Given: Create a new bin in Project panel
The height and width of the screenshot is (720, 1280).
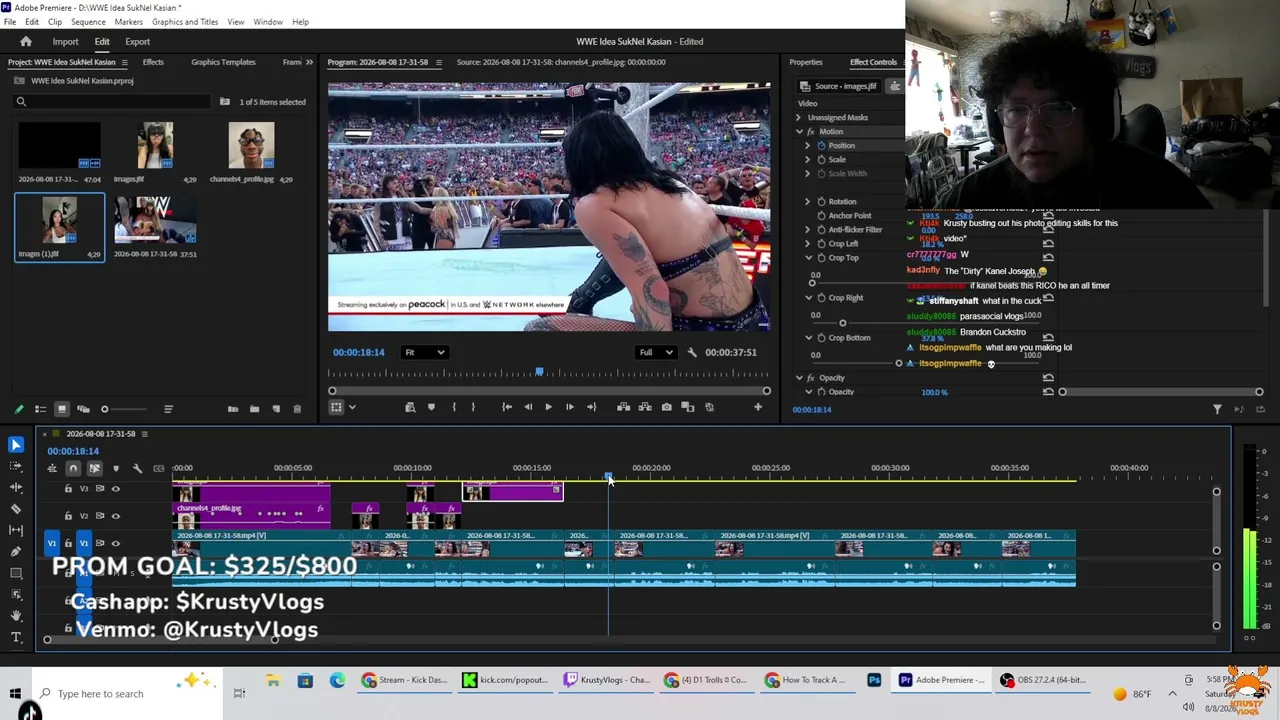Looking at the screenshot, I should click(254, 409).
